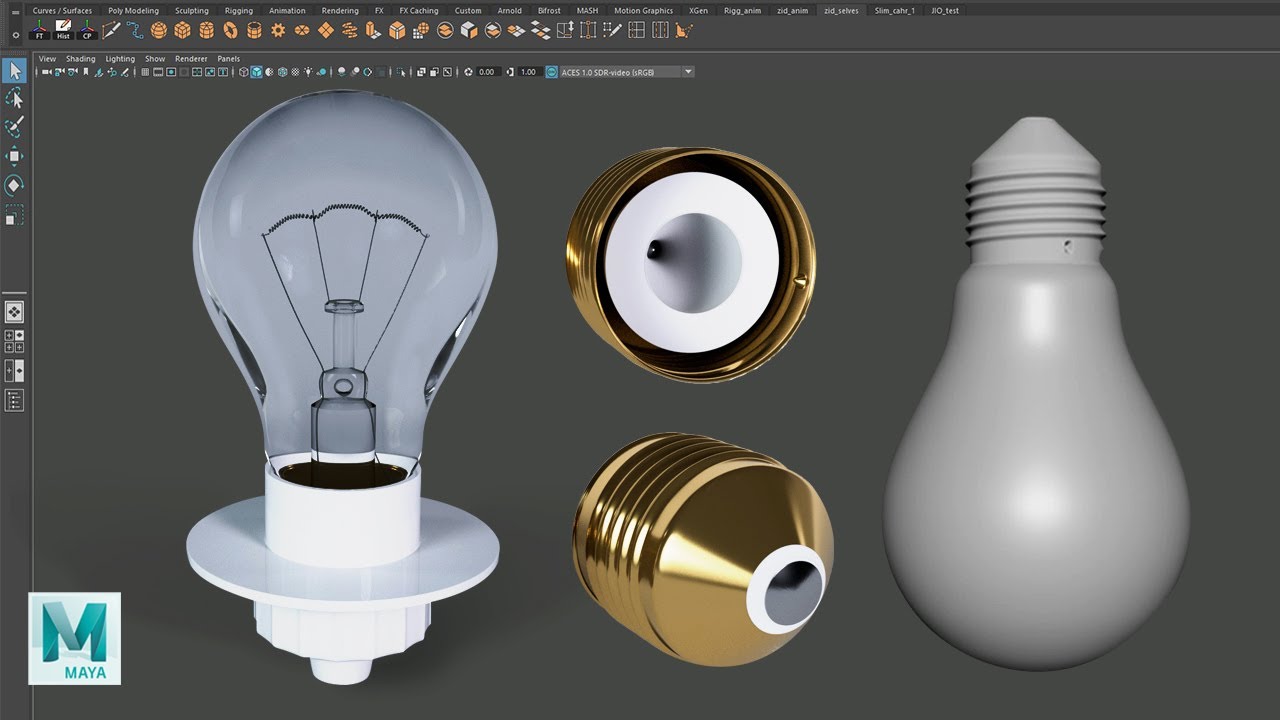Switch to the zid_selves shelf tab
The height and width of the screenshot is (720, 1280).
(841, 10)
